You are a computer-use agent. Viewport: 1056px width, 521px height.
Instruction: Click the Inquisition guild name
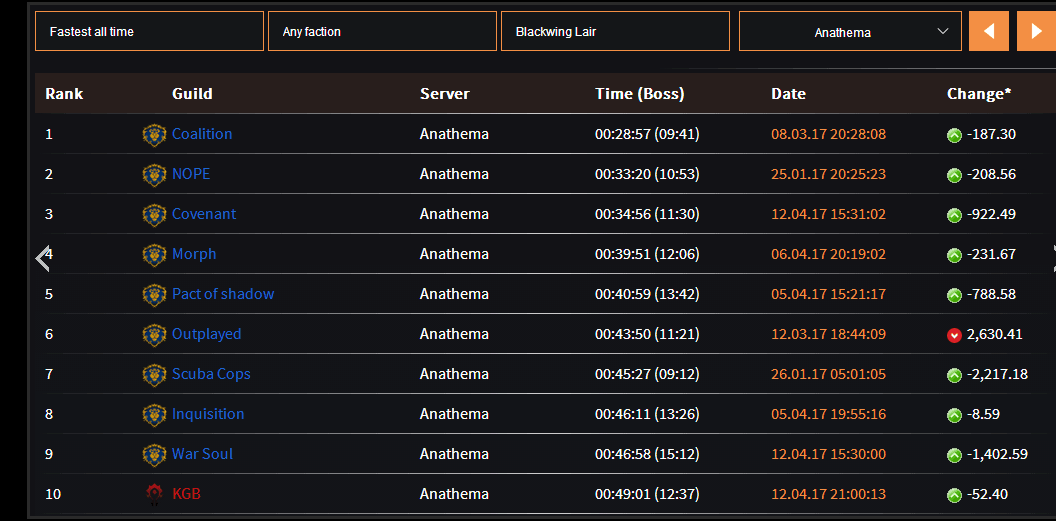[208, 414]
